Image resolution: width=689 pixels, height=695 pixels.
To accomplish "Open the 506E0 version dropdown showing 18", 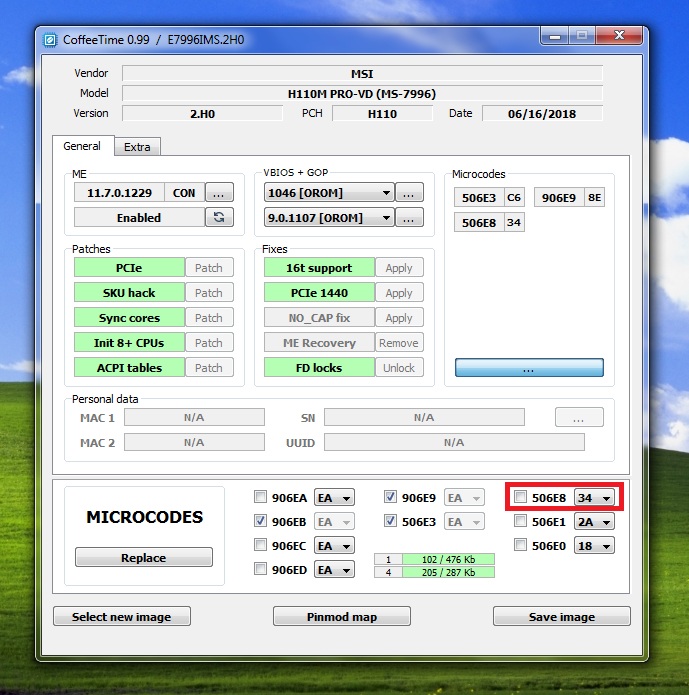I will coord(594,546).
